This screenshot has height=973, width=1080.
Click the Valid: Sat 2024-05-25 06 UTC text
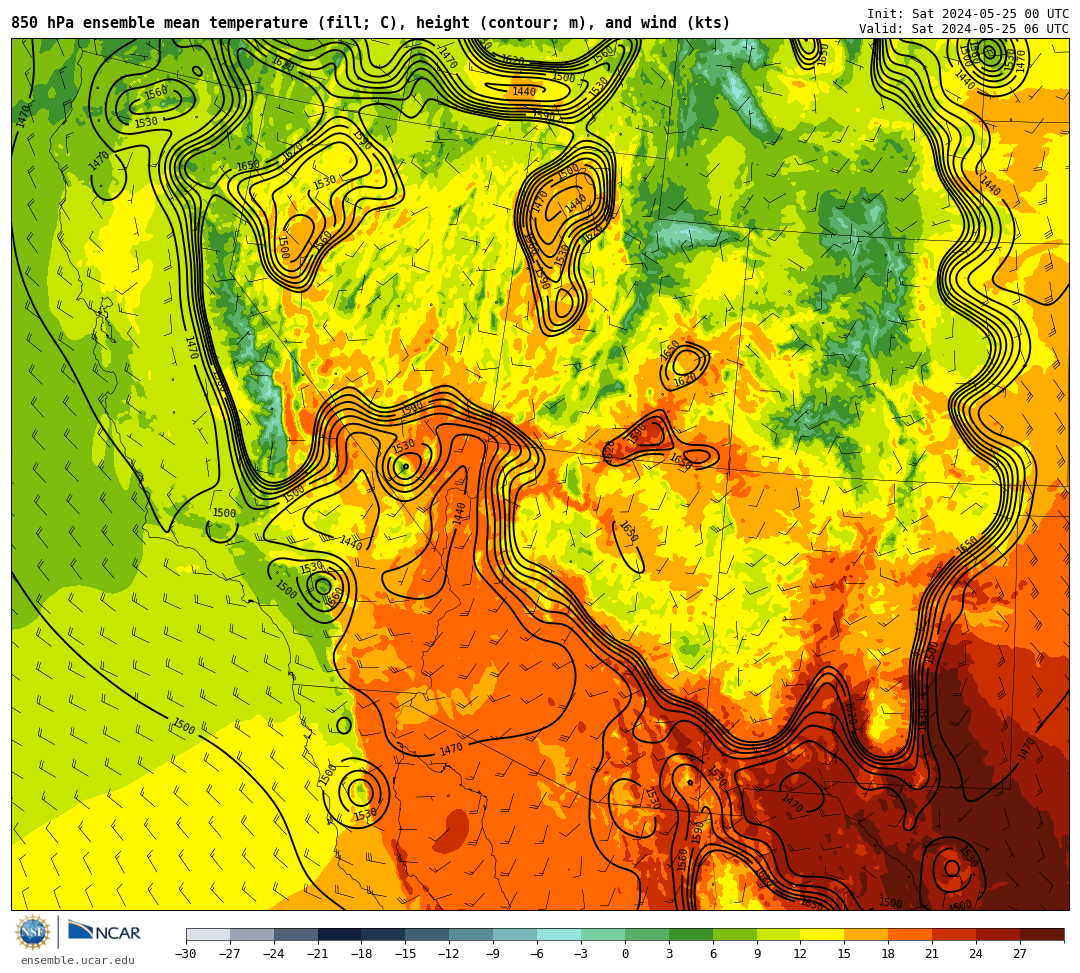[964, 29]
